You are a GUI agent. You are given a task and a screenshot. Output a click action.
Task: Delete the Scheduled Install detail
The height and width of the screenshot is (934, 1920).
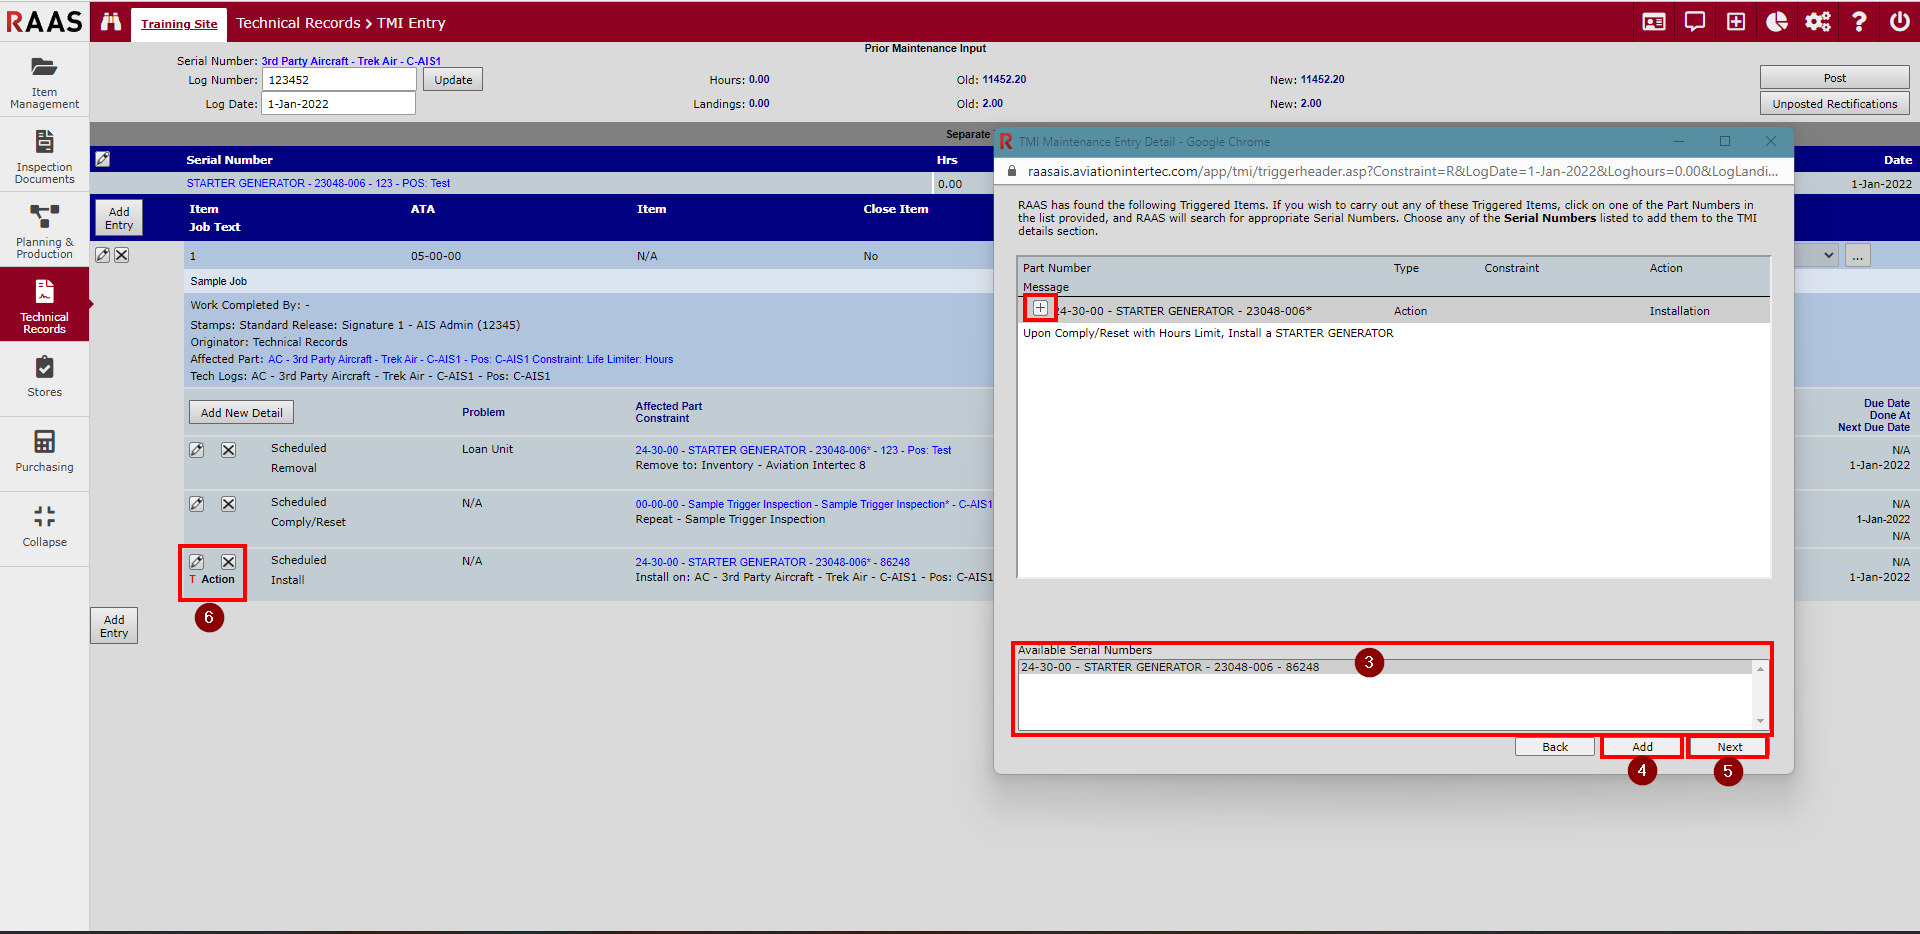coord(229,562)
